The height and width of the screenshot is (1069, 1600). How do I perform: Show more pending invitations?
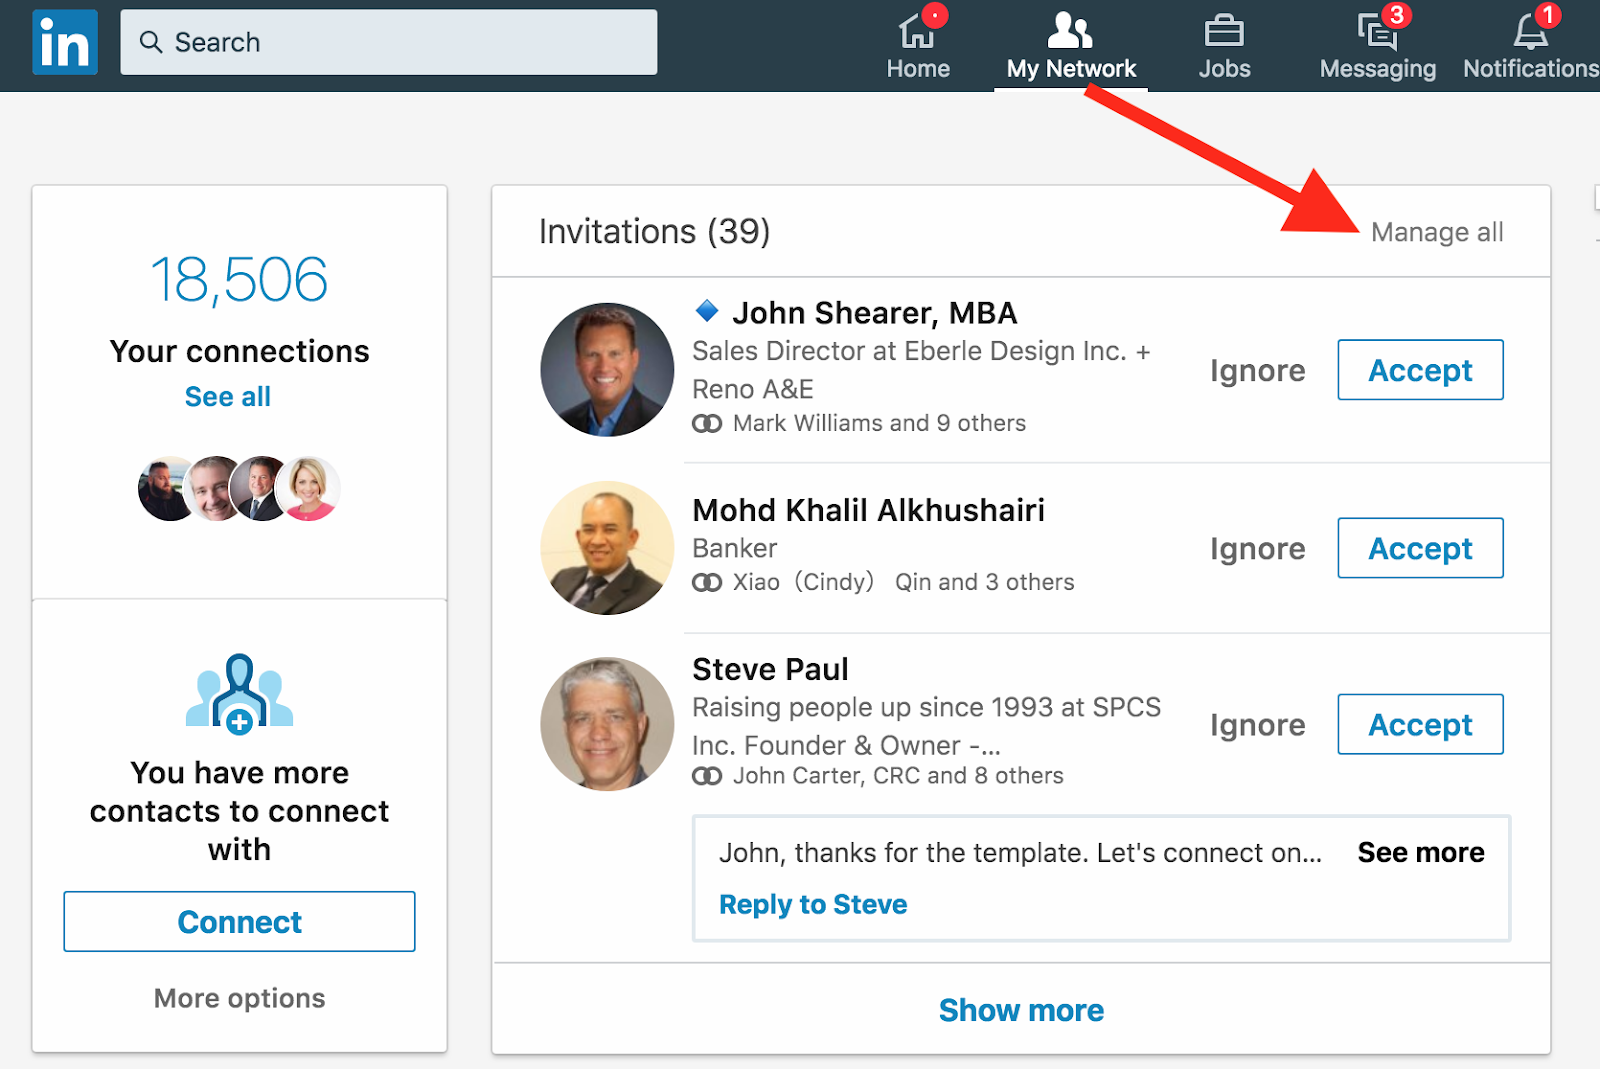tap(1020, 1010)
